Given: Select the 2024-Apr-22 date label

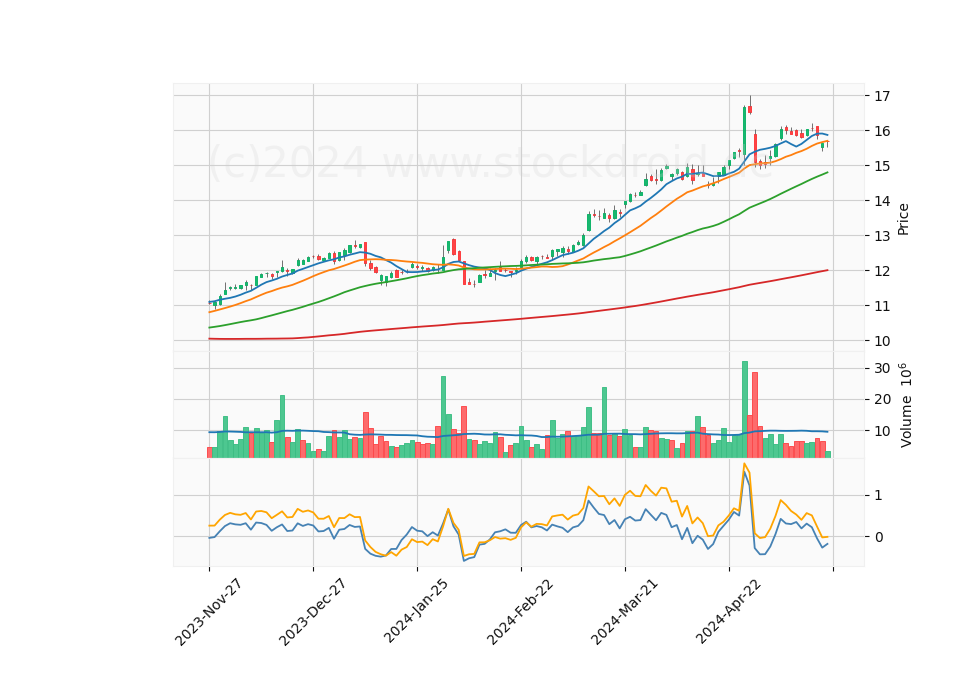Looking at the screenshot, I should 728,612.
